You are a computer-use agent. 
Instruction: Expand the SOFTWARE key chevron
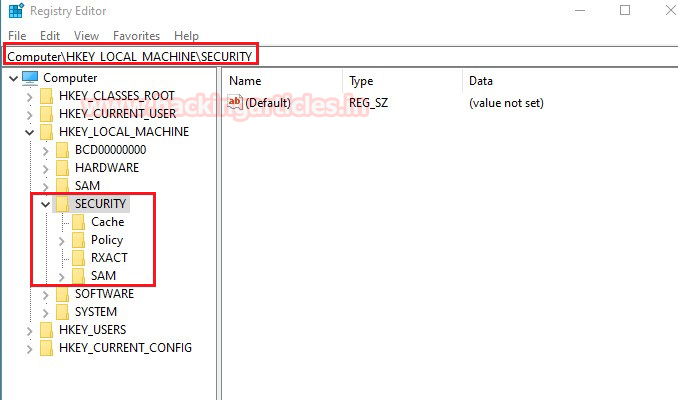(x=45, y=295)
